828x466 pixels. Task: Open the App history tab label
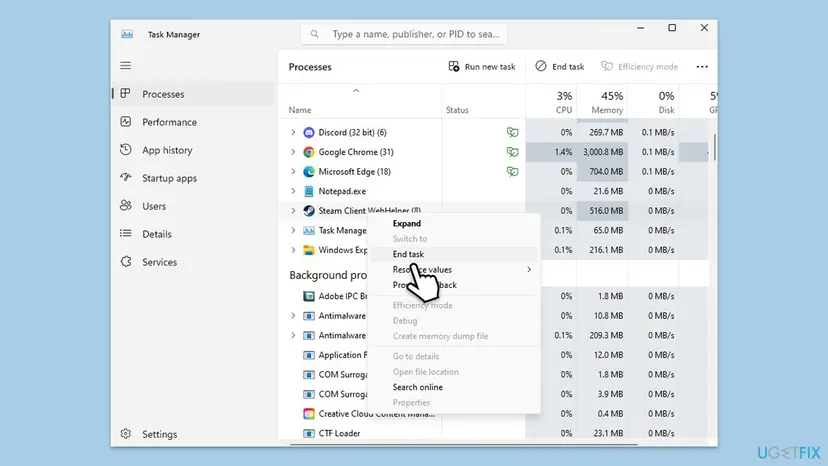pos(167,150)
